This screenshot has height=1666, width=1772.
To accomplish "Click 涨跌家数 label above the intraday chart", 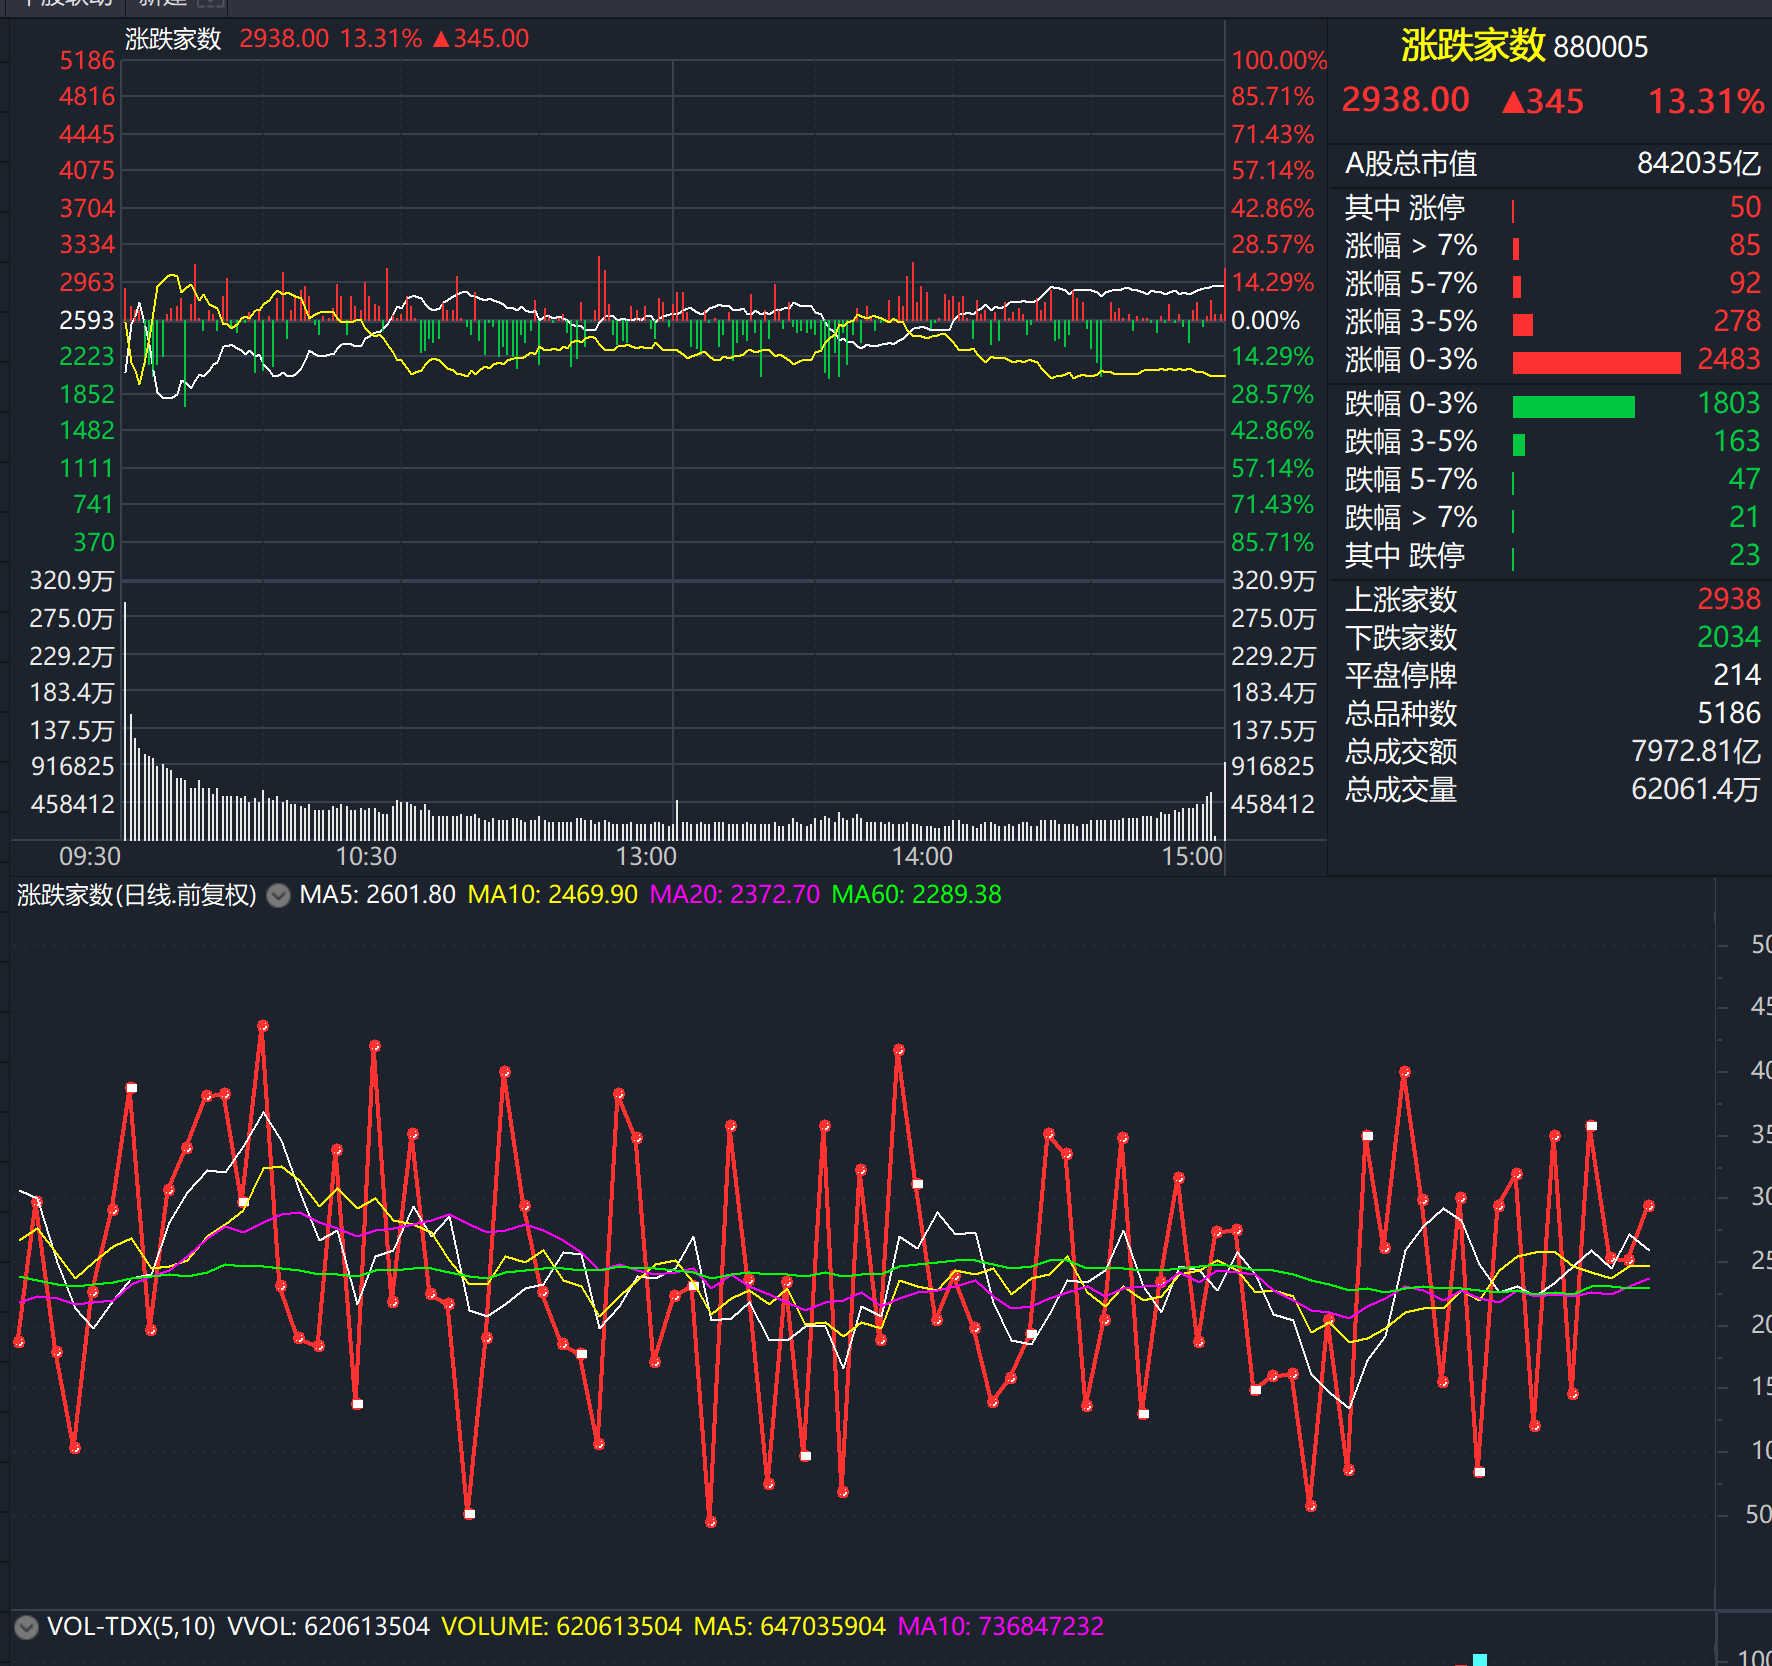I will coord(172,39).
